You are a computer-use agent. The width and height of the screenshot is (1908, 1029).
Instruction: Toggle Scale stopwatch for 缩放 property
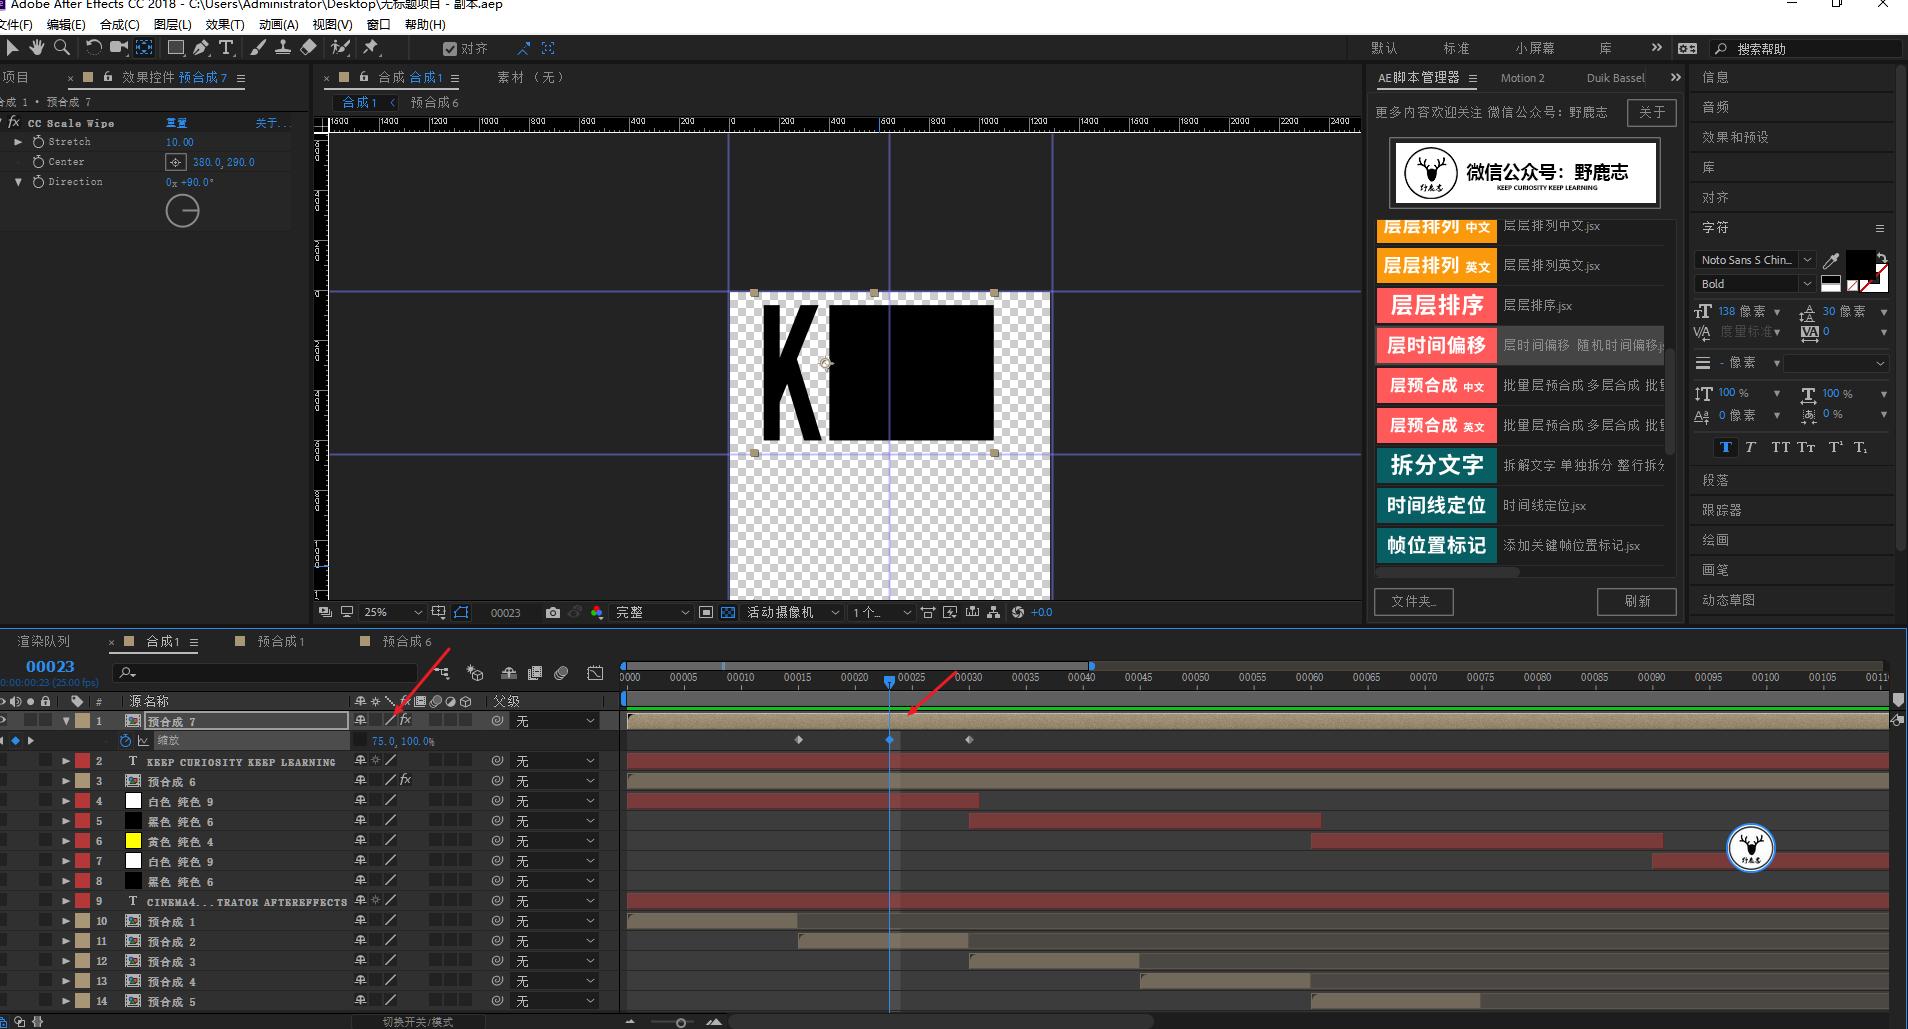(x=125, y=741)
